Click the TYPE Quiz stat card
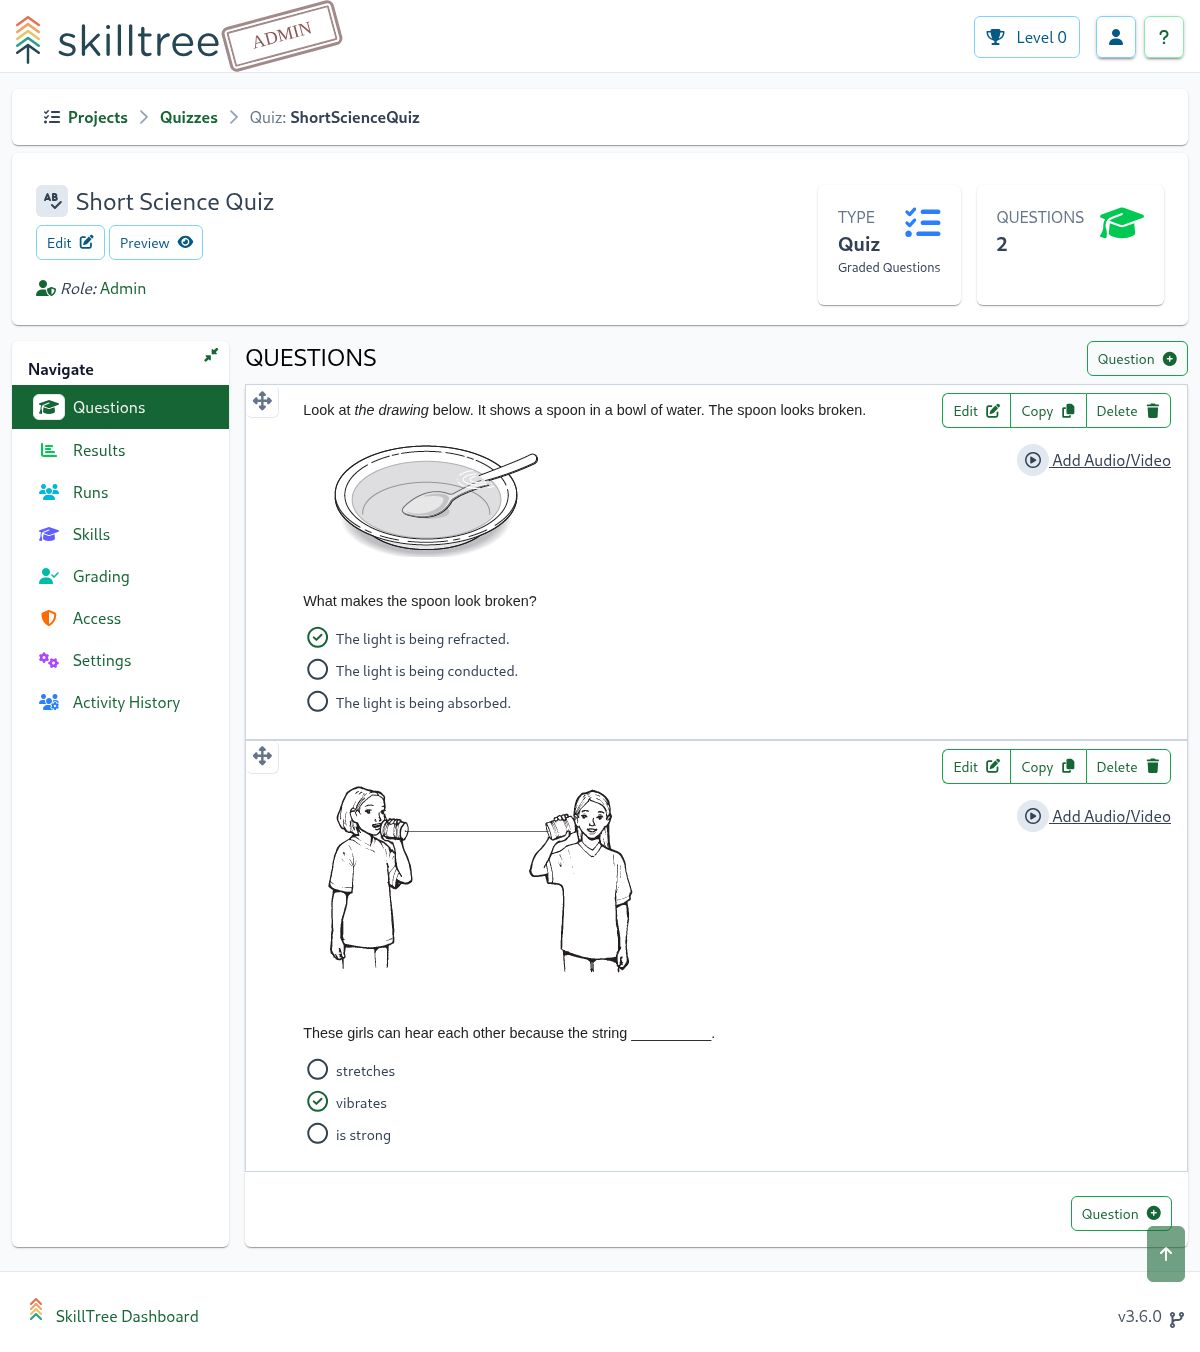 (x=889, y=245)
